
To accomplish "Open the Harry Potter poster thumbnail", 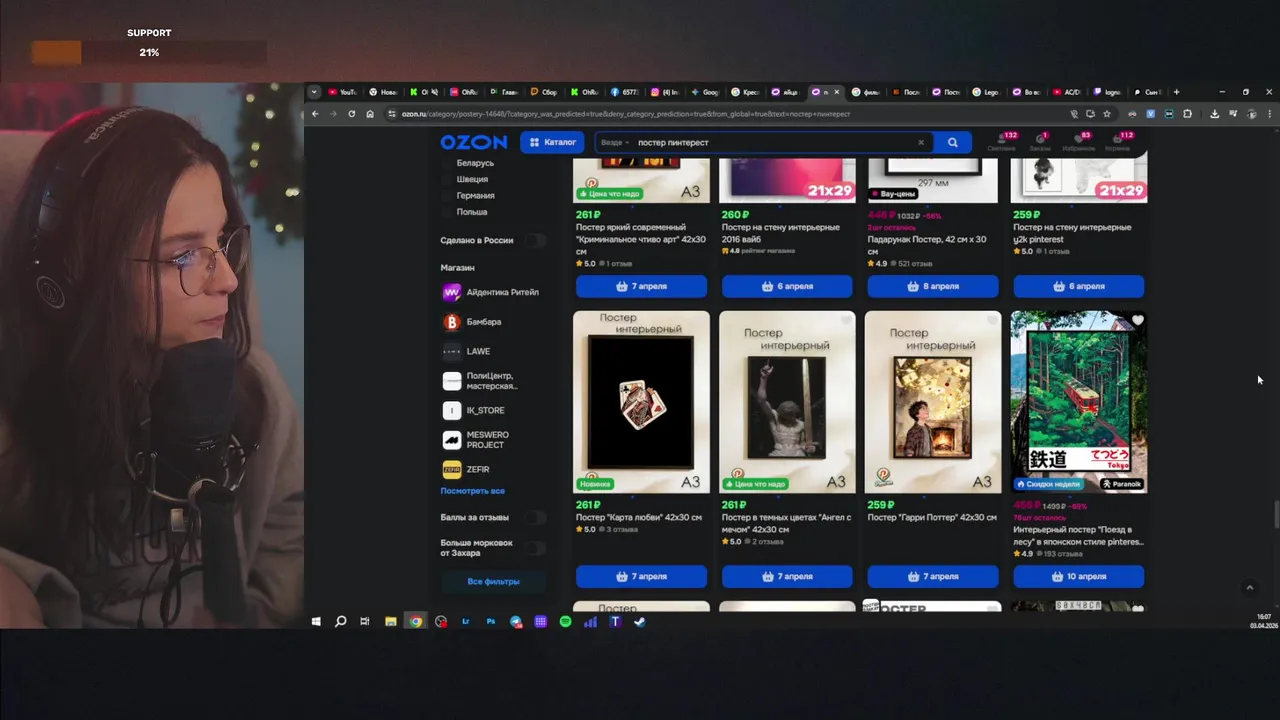I will [933, 402].
